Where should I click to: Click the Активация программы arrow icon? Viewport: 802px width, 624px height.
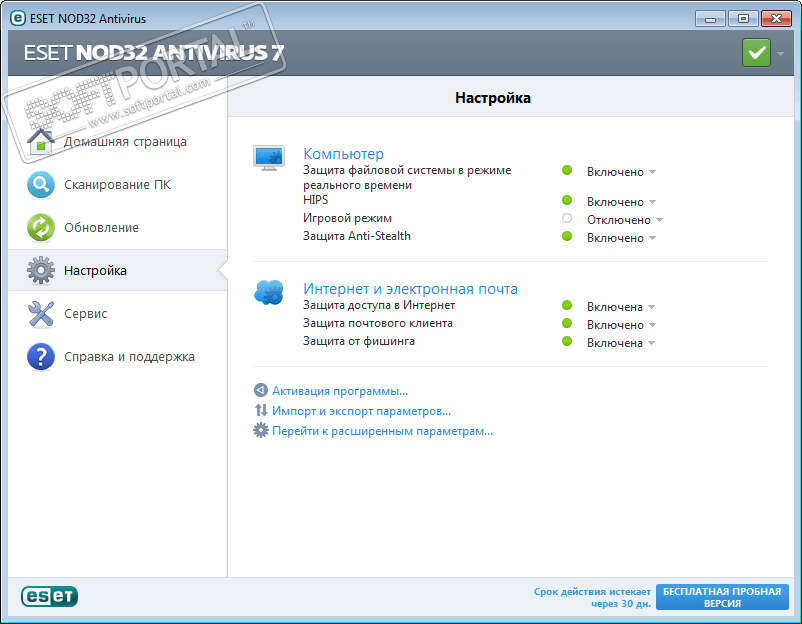(x=261, y=390)
